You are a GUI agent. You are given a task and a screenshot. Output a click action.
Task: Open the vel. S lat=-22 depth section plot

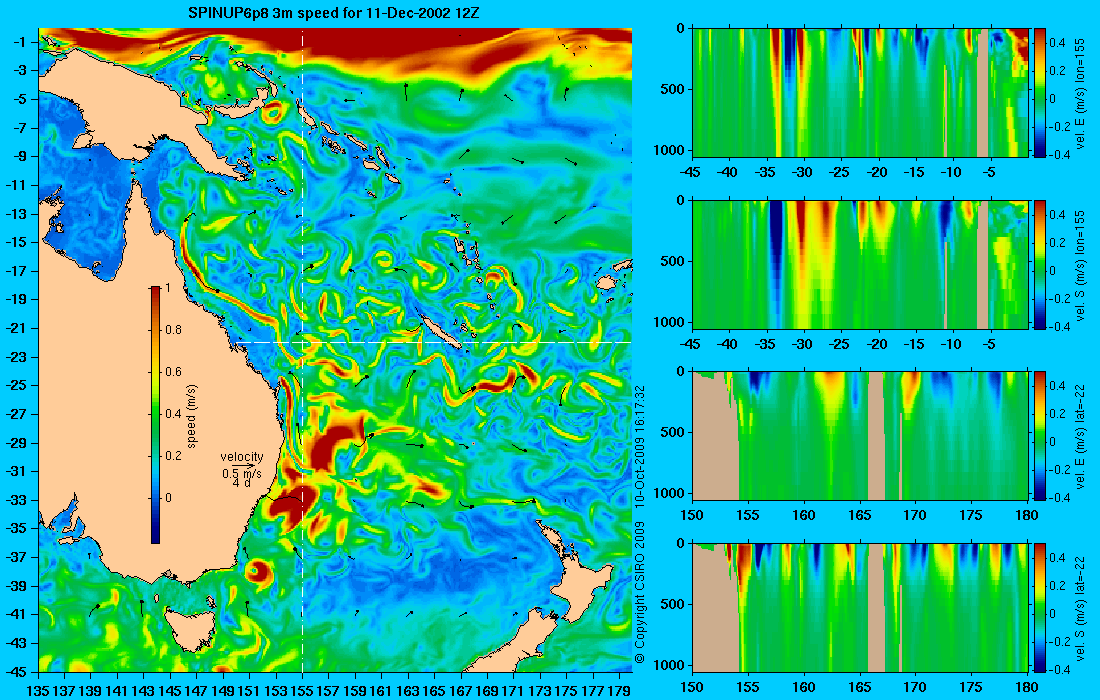tap(860, 607)
